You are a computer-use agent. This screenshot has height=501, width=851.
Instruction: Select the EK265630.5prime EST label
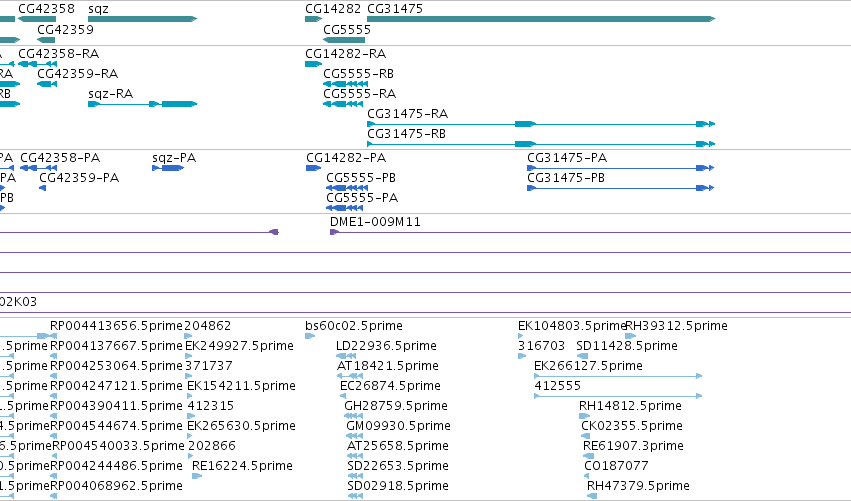242,426
